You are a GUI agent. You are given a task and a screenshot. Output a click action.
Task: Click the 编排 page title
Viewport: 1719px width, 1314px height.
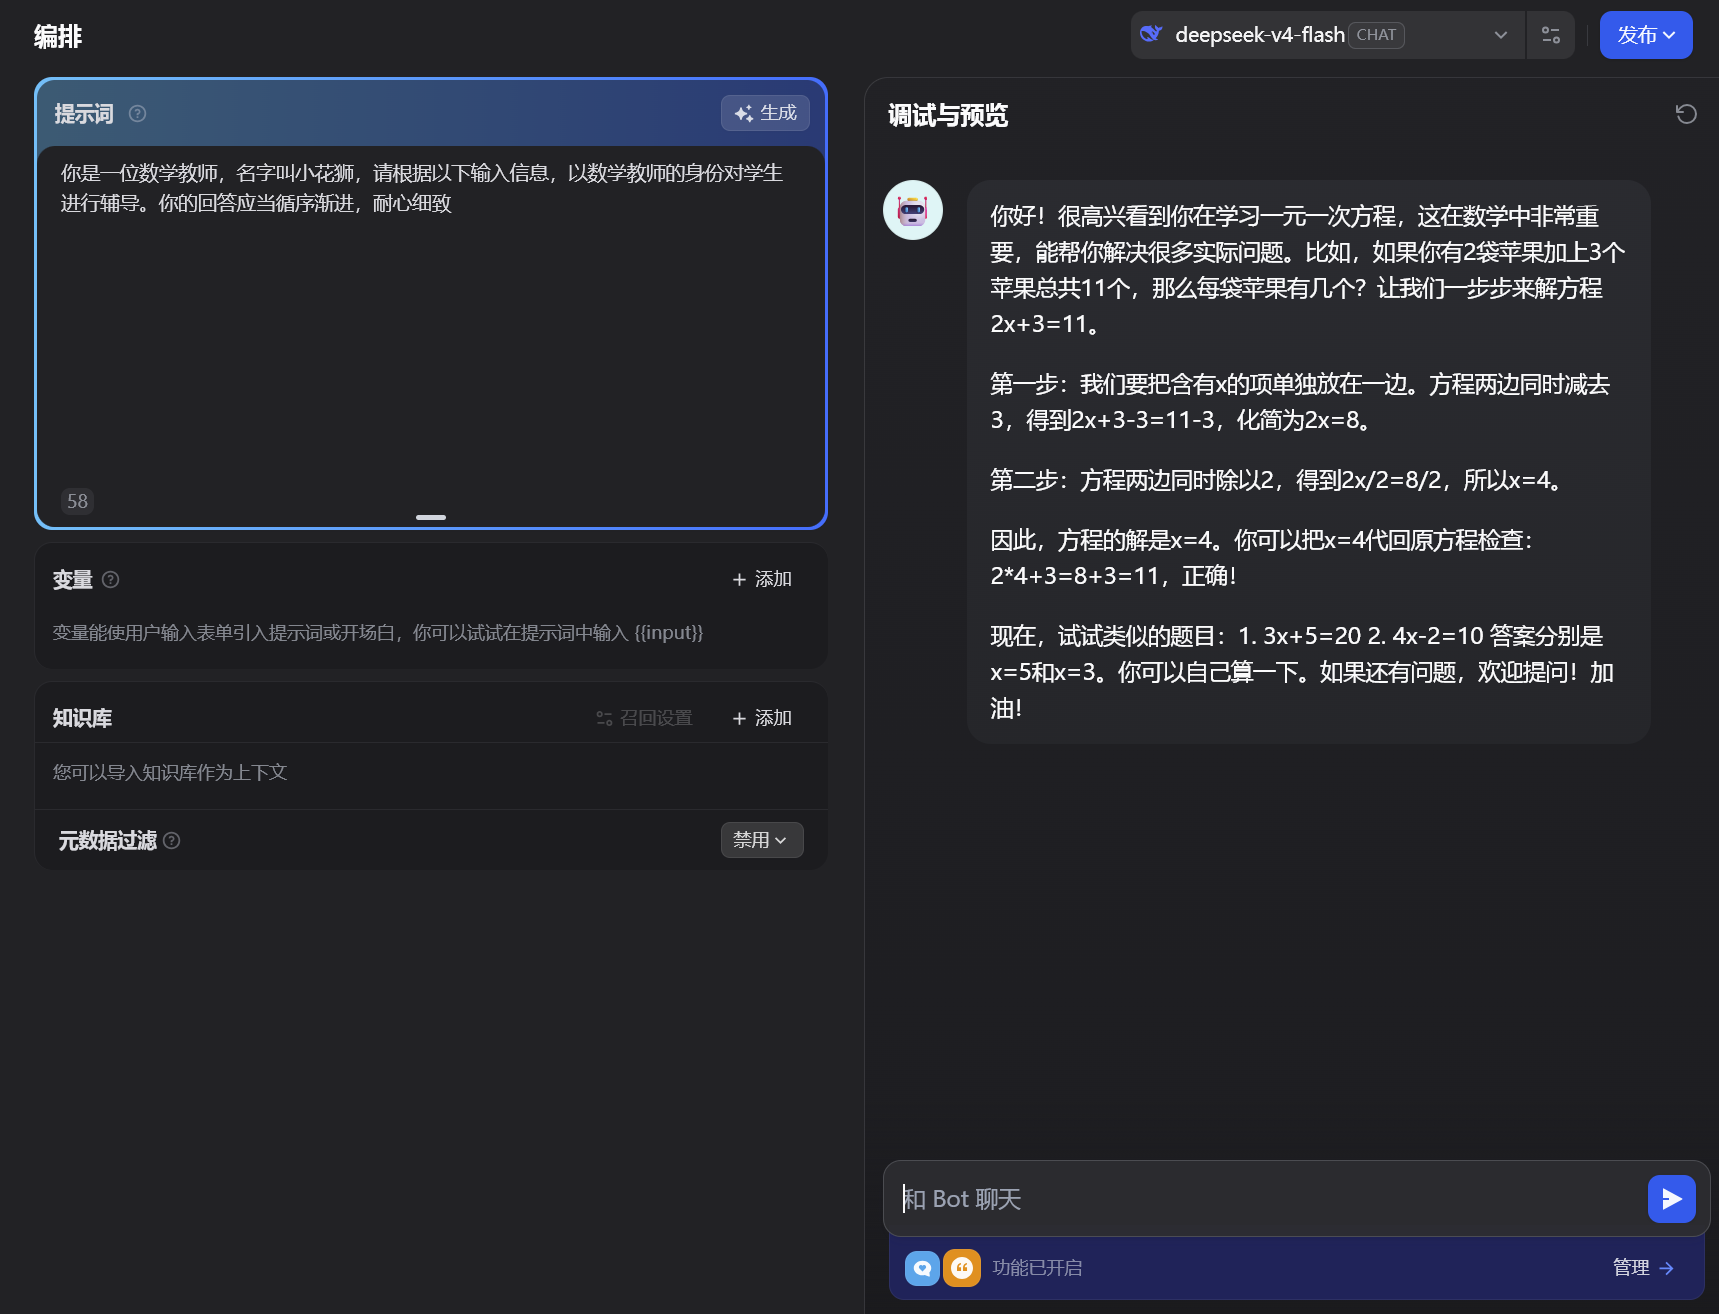pos(58,36)
